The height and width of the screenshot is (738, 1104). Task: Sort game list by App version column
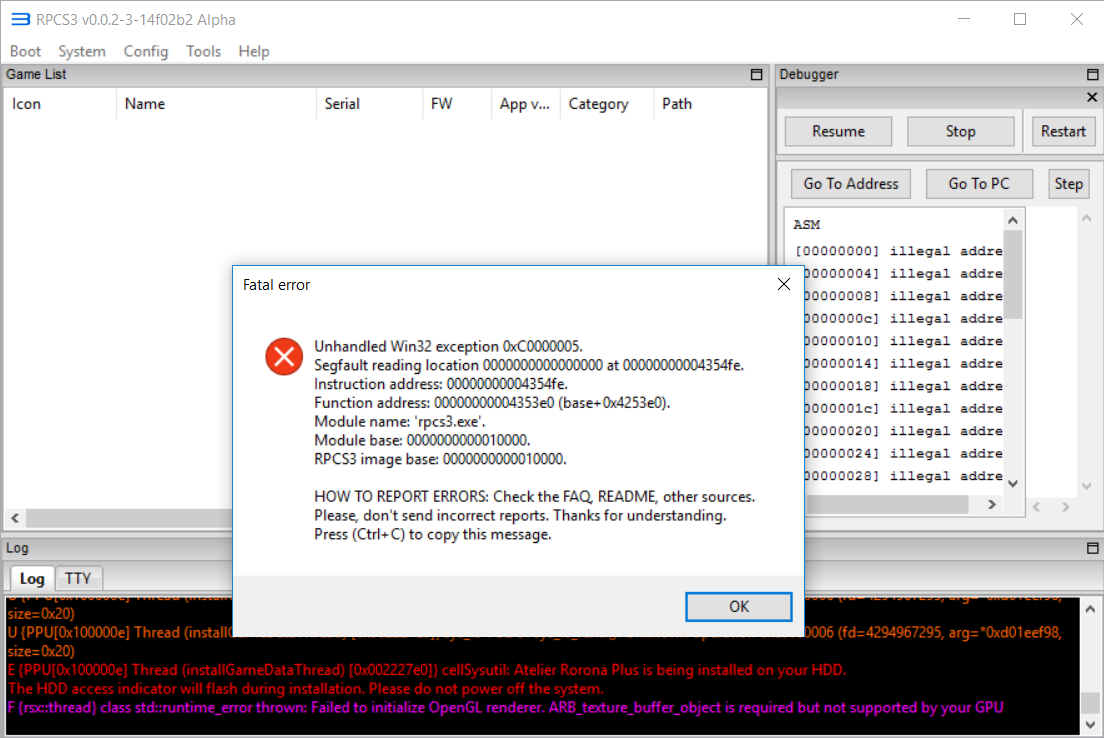[525, 104]
